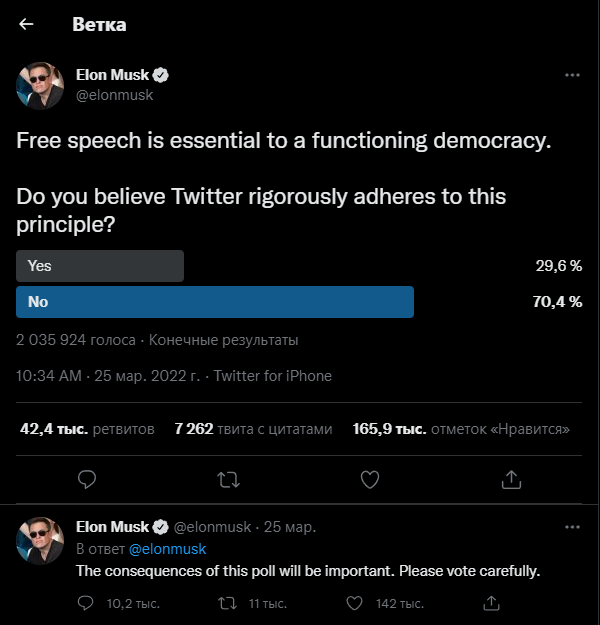
Task: Open the main tweet's three-dot more menu
Action: point(572,75)
